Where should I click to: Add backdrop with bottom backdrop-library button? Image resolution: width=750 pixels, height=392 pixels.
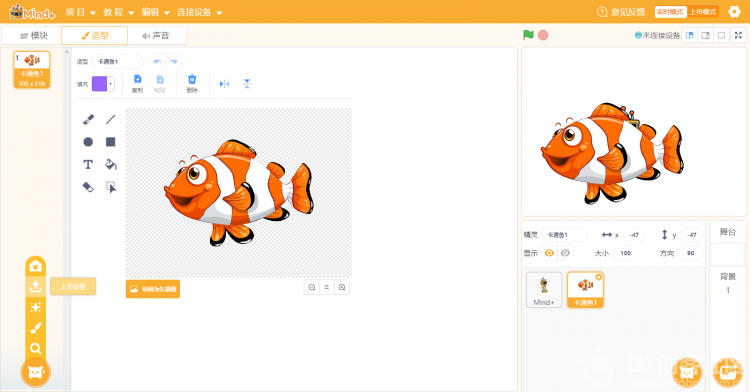[728, 372]
